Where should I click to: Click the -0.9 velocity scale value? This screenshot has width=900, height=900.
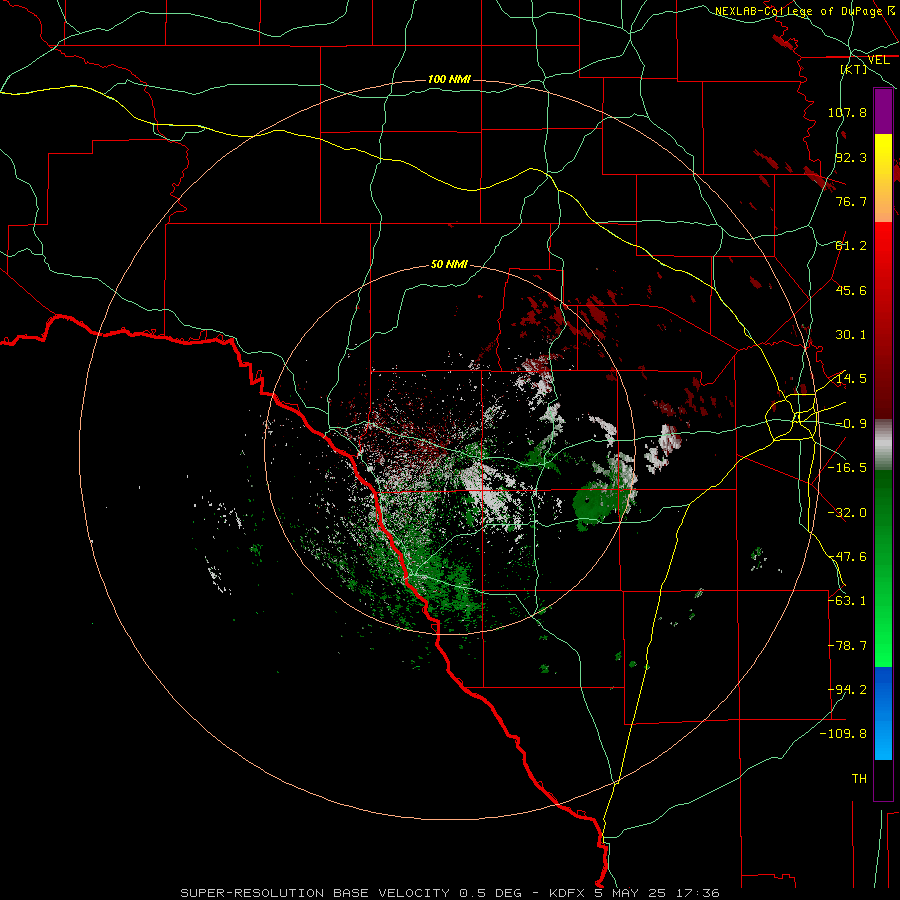pos(851,424)
